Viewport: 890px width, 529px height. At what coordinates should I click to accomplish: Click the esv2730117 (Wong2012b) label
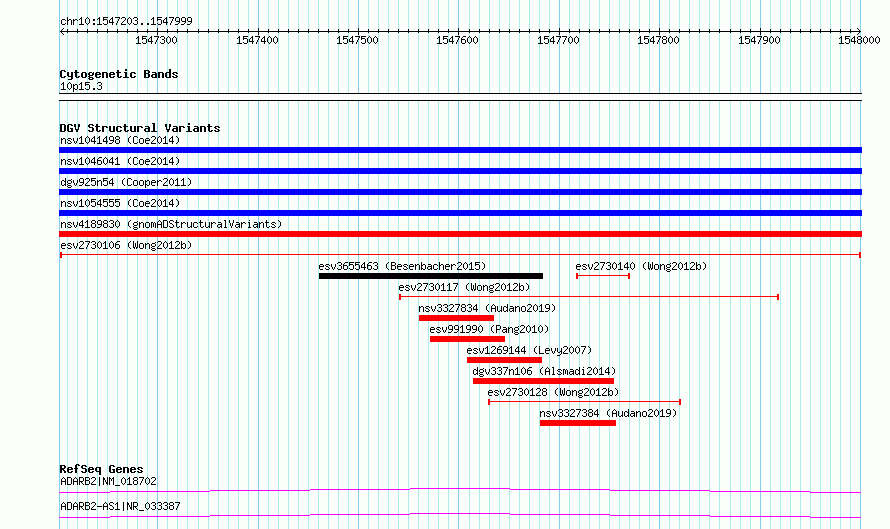[464, 287]
